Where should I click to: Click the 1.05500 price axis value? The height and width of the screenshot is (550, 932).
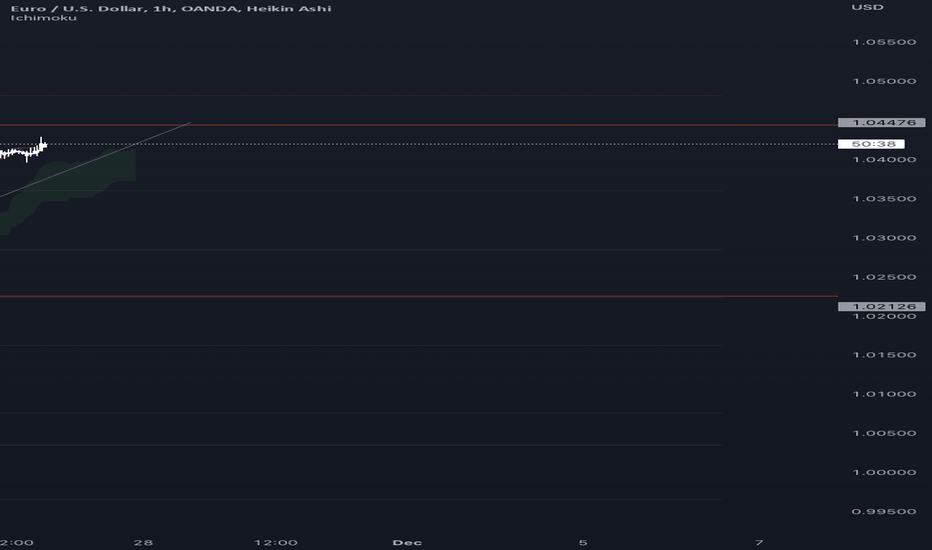point(884,42)
